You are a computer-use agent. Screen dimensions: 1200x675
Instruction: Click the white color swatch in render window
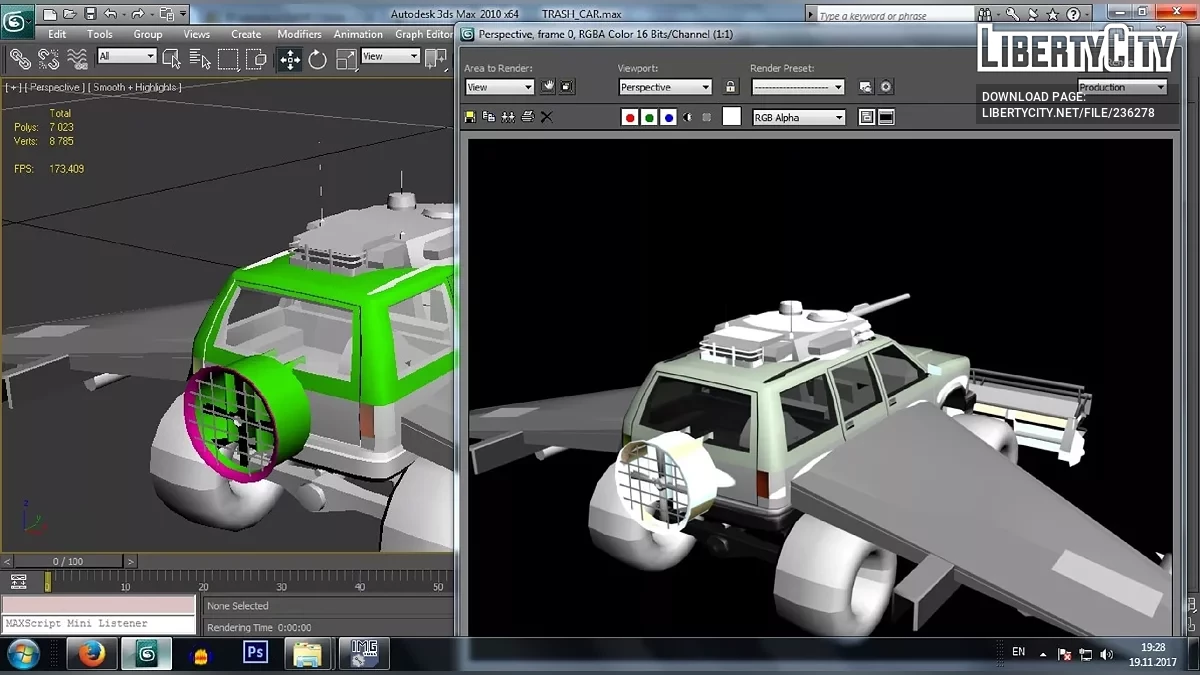(732, 117)
